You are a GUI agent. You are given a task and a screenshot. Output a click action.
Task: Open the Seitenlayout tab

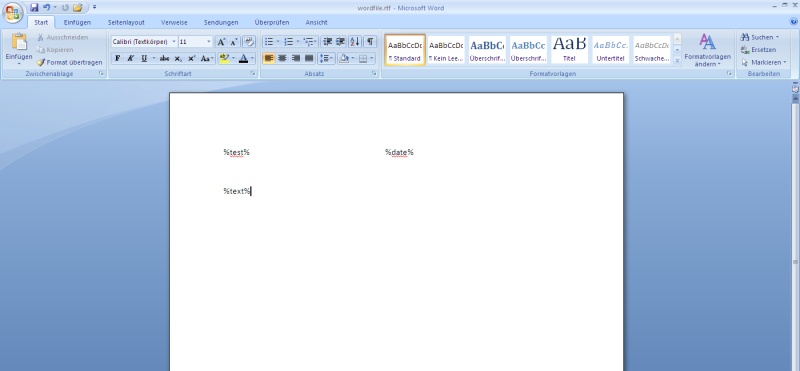click(x=126, y=22)
